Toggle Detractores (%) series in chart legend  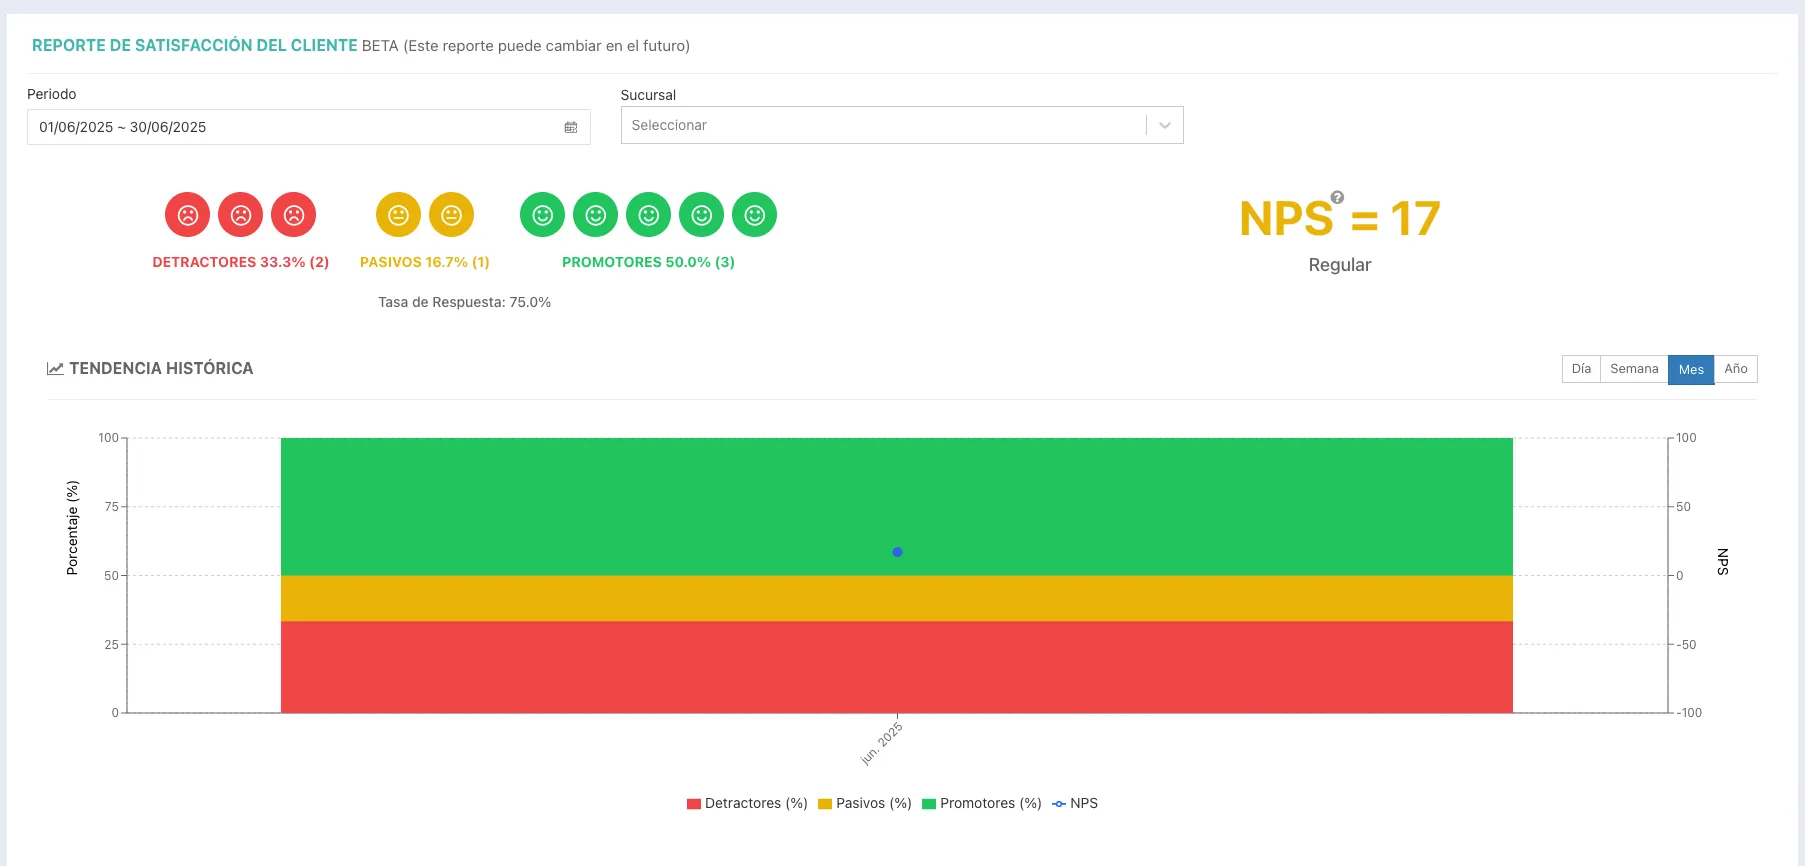[747, 803]
